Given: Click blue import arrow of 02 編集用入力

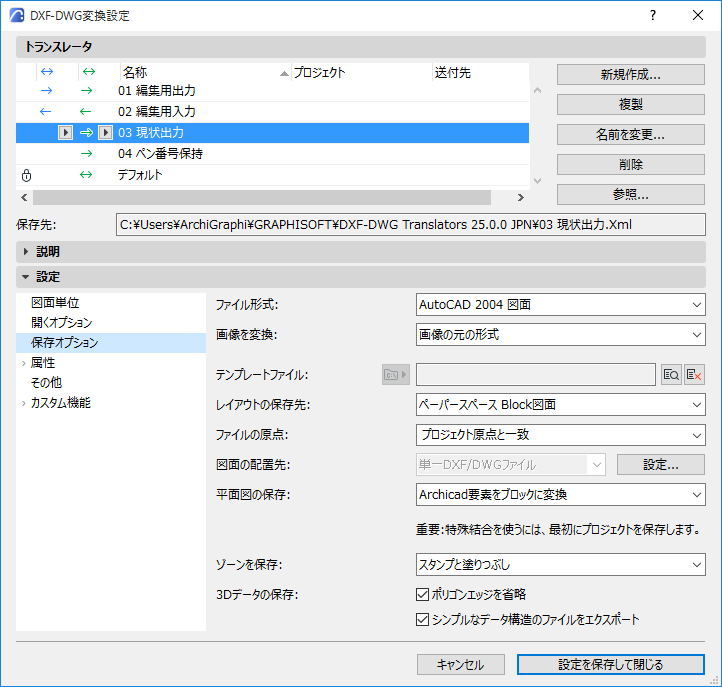Looking at the screenshot, I should (45, 111).
